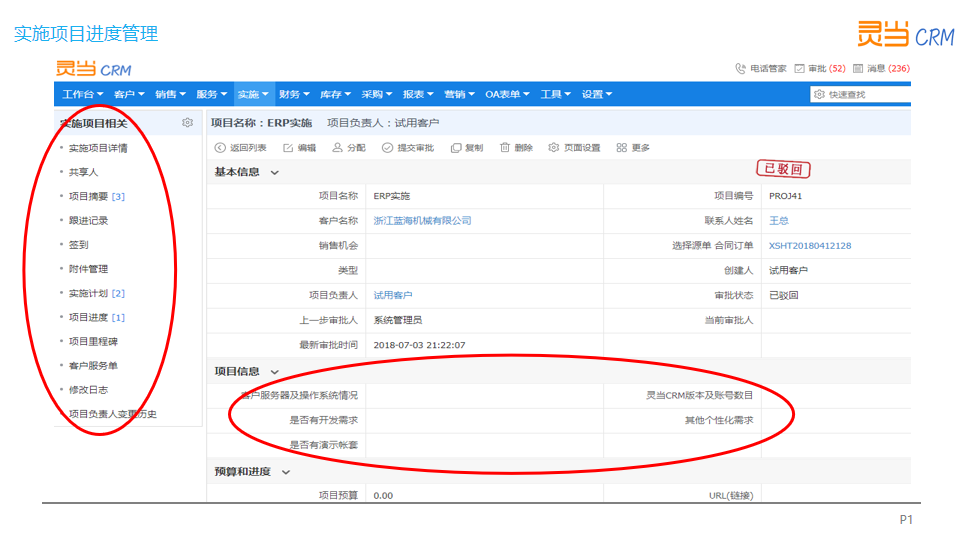Click the 分配 assign person icon

(x=337, y=147)
